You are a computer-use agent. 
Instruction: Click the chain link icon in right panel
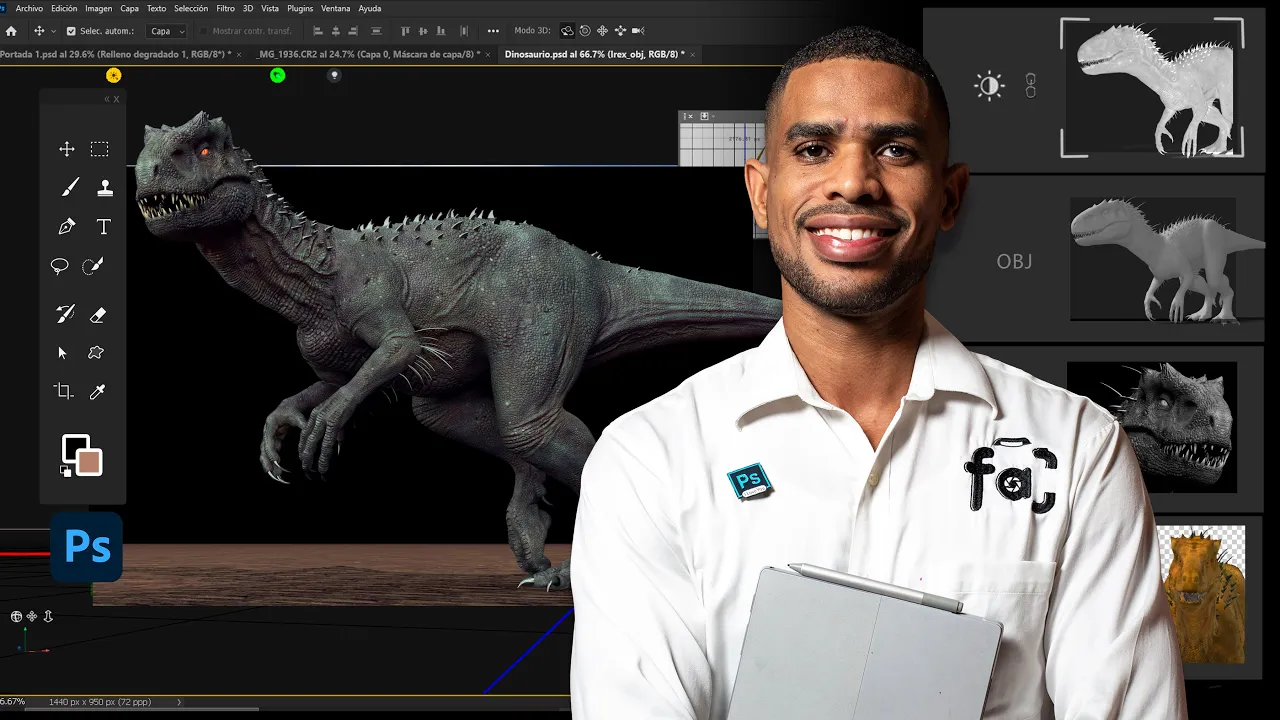coord(1030,86)
